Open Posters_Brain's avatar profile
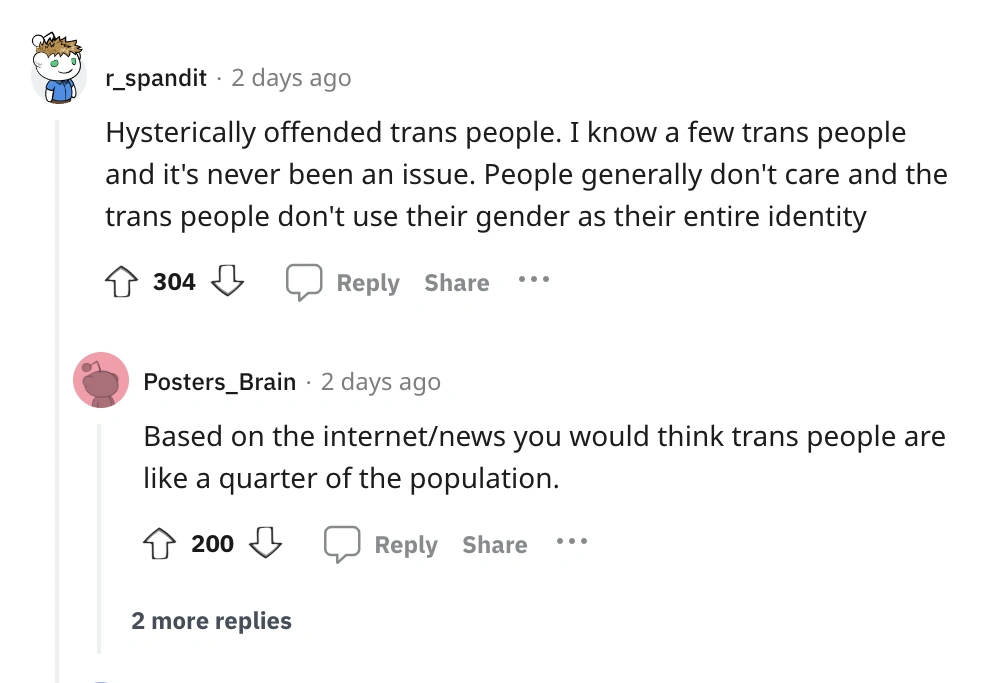Image resolution: width=998 pixels, height=683 pixels. [101, 380]
